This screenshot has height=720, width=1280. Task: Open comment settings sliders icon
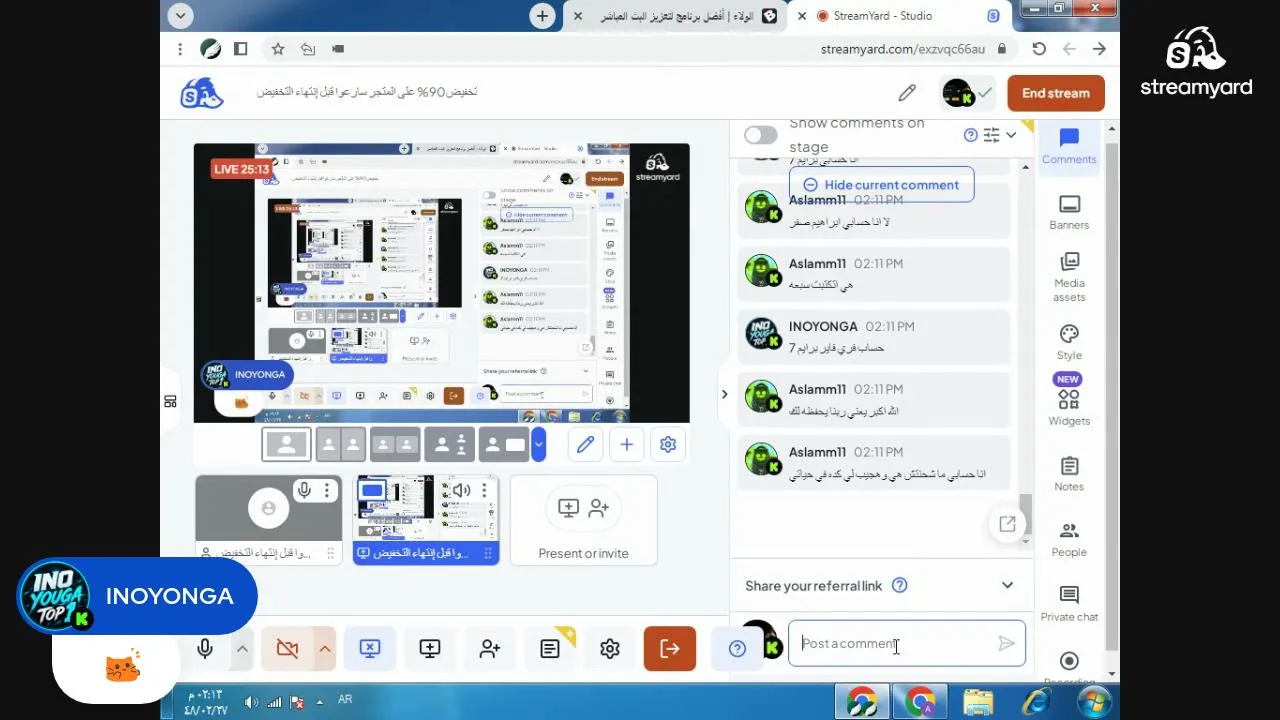991,135
